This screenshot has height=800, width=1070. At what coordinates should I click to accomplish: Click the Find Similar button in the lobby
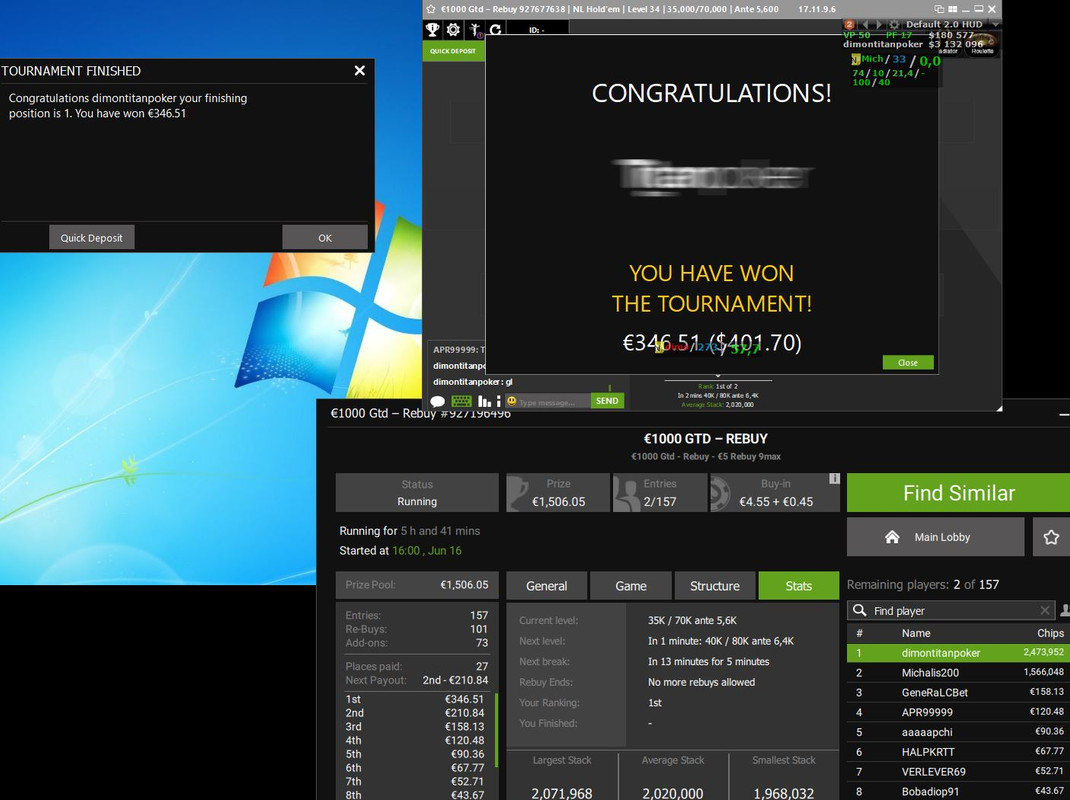click(959, 493)
